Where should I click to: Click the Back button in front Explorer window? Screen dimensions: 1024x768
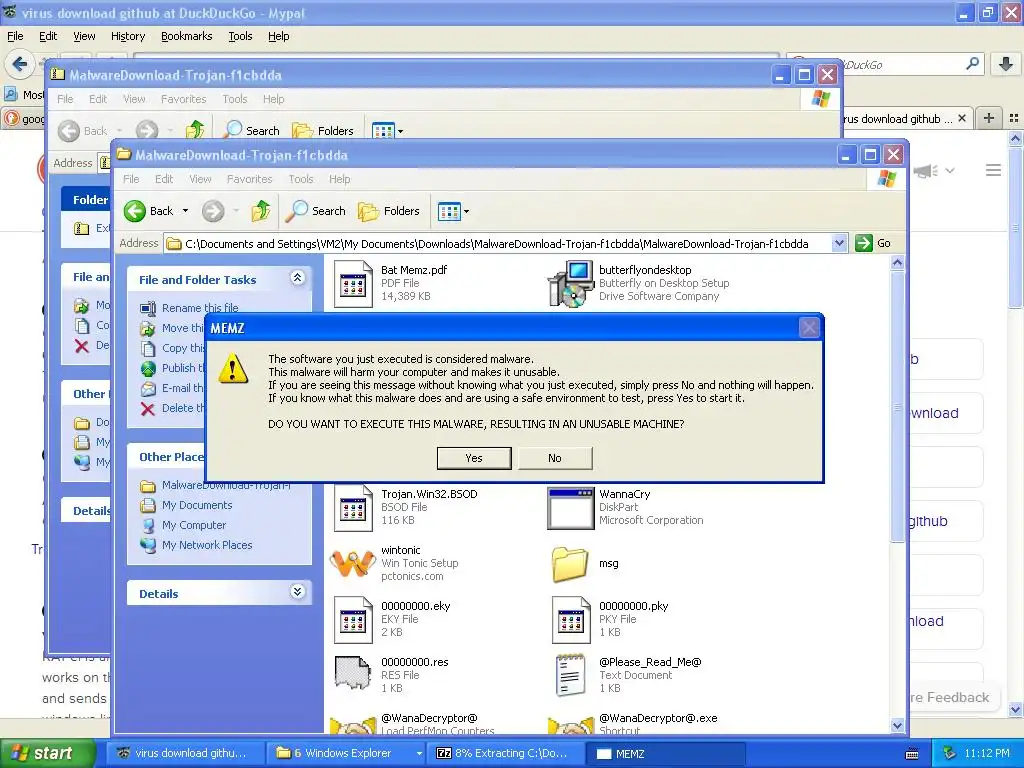[x=150, y=211]
